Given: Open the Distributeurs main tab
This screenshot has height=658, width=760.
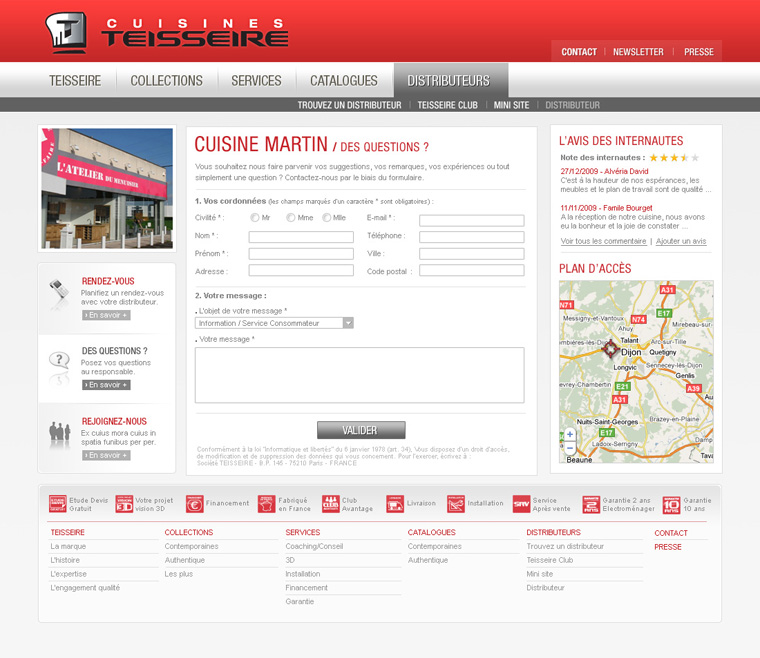Looking at the screenshot, I should [449, 80].
